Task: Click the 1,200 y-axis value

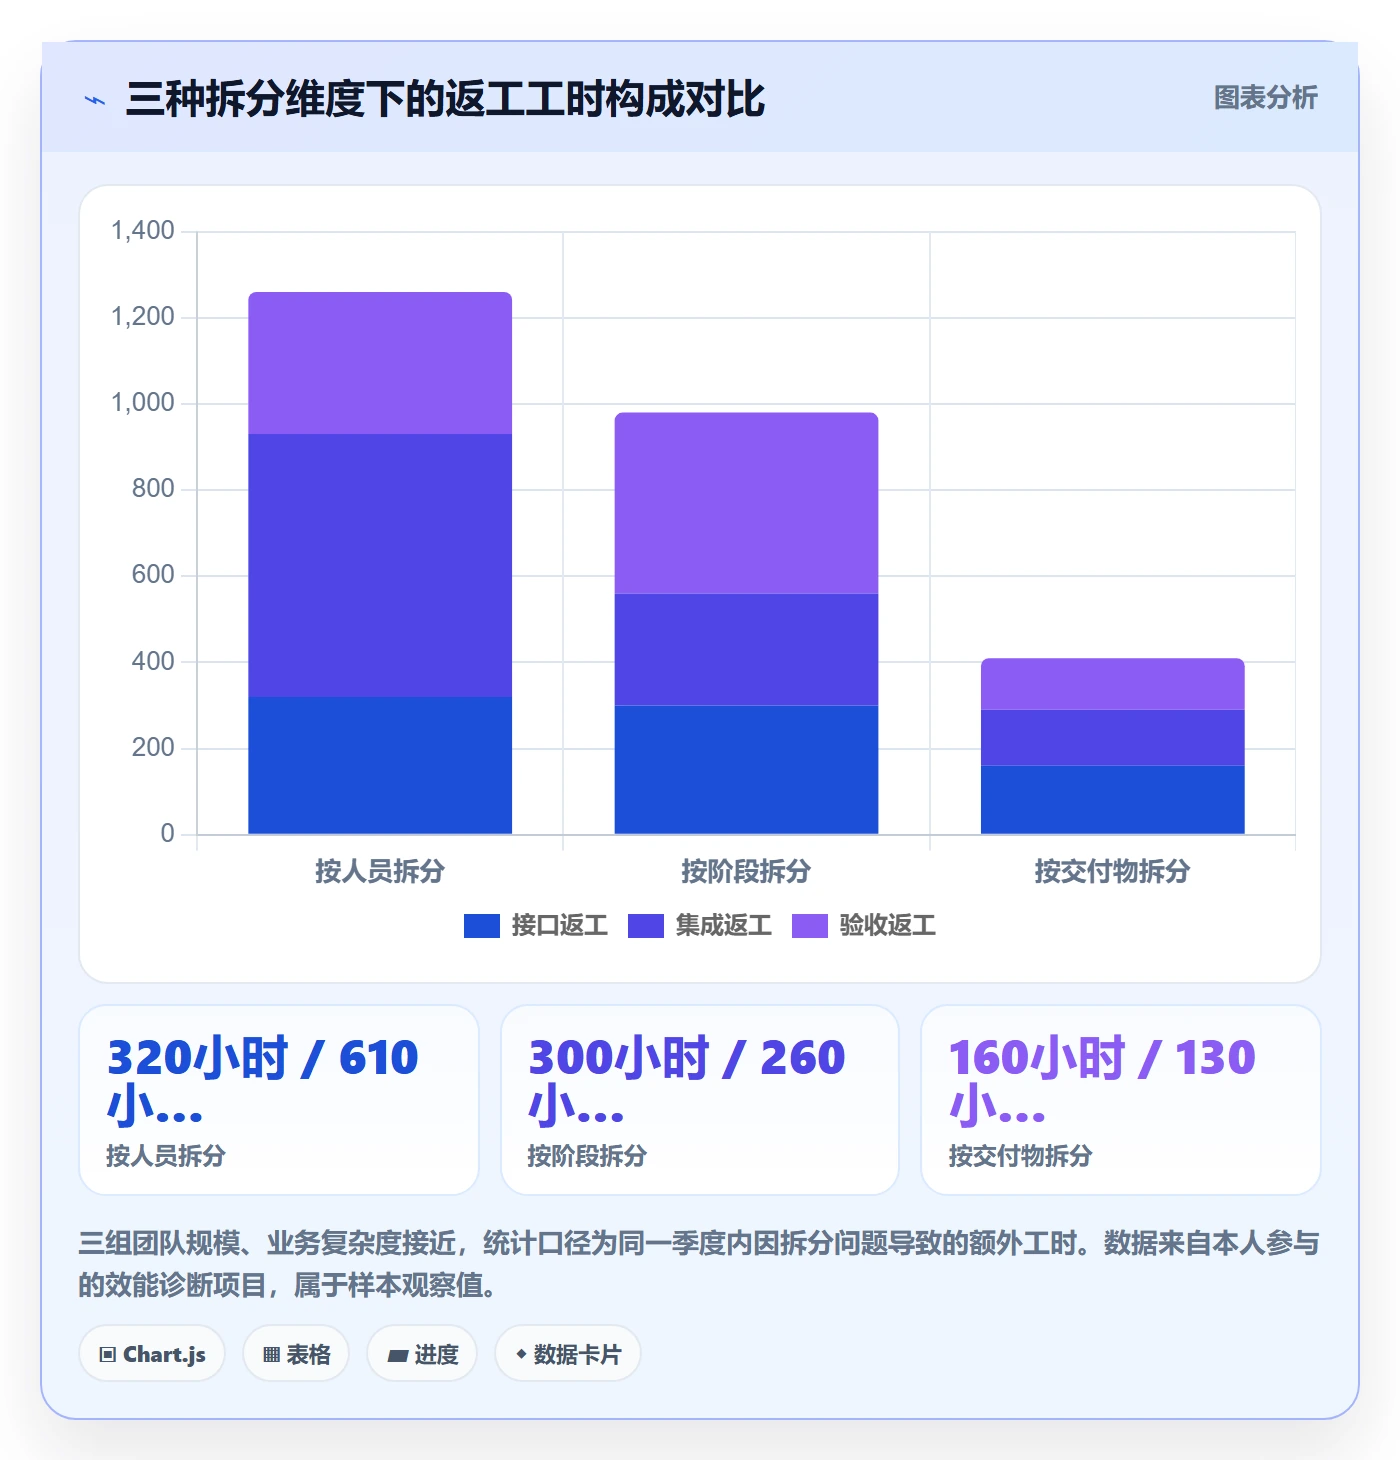Action: pos(143,317)
